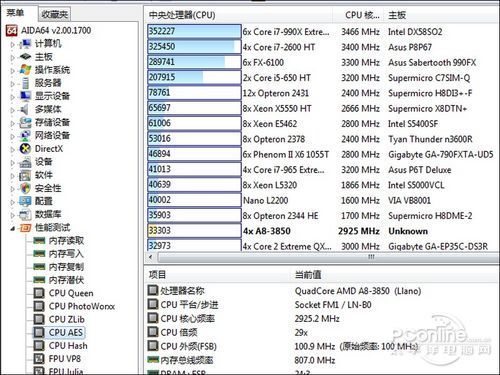Open the 显示设备 monitor icon
Image resolution: width=500 pixels, height=375 pixels.
coord(25,96)
